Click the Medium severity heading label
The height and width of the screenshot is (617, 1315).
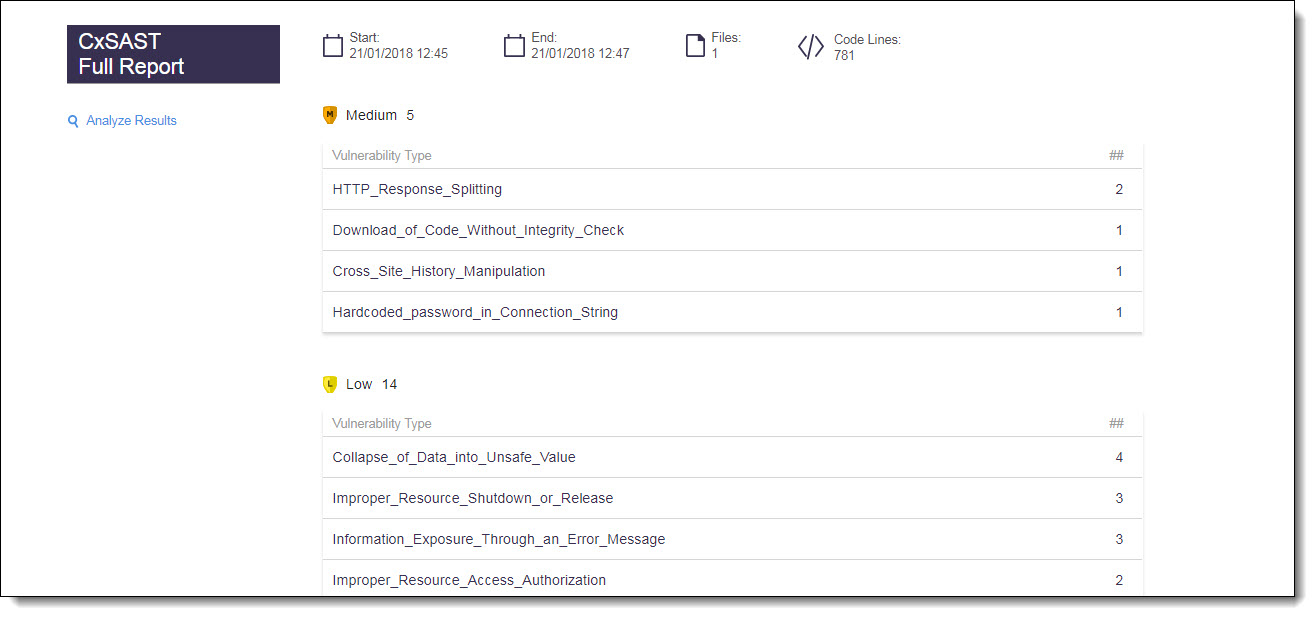tap(371, 115)
